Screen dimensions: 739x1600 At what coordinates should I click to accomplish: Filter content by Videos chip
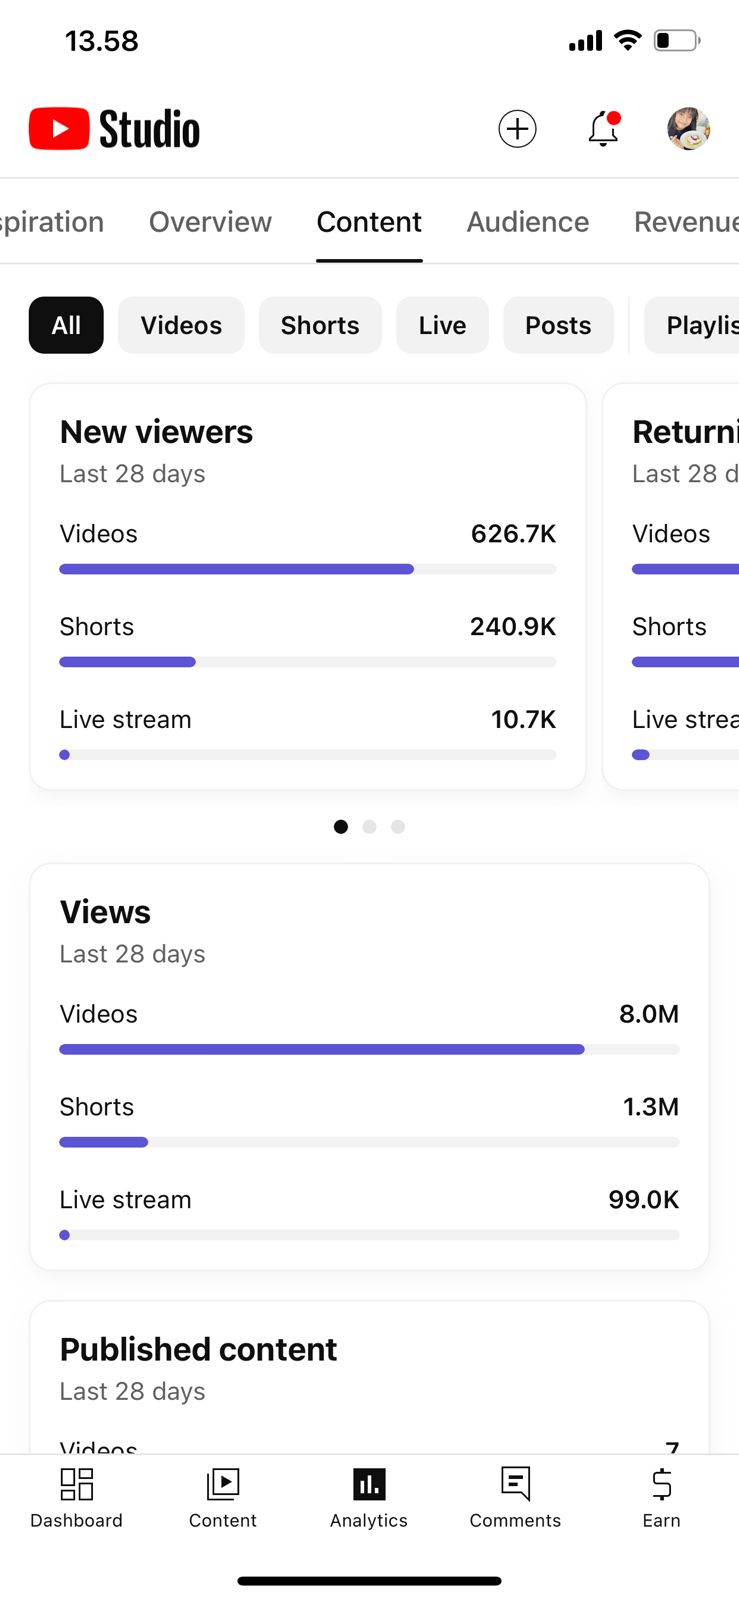coord(181,325)
